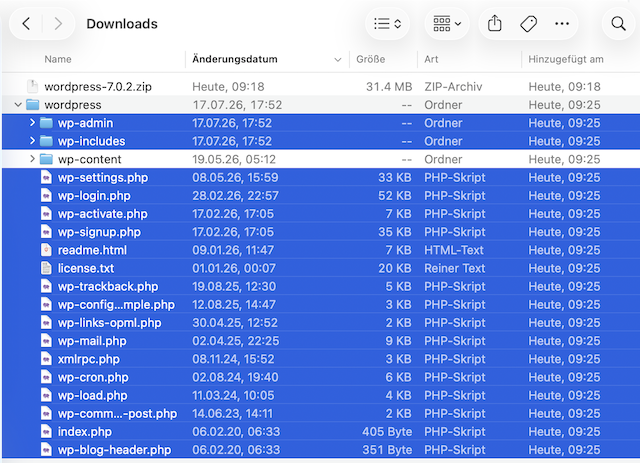640x463 pixels.
Task: Click the license.txt file icon
Action: (x=47, y=268)
